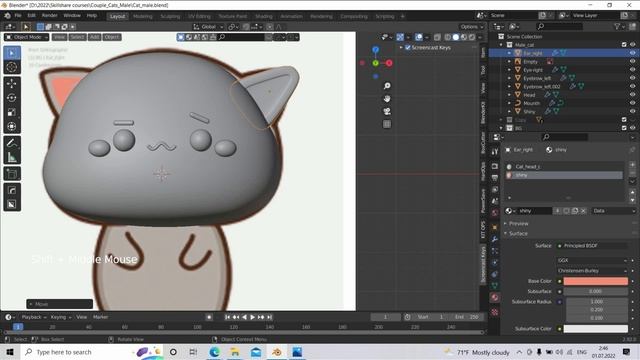Select the shiny material slot
Viewport: 640px width, 360px height.
564,175
